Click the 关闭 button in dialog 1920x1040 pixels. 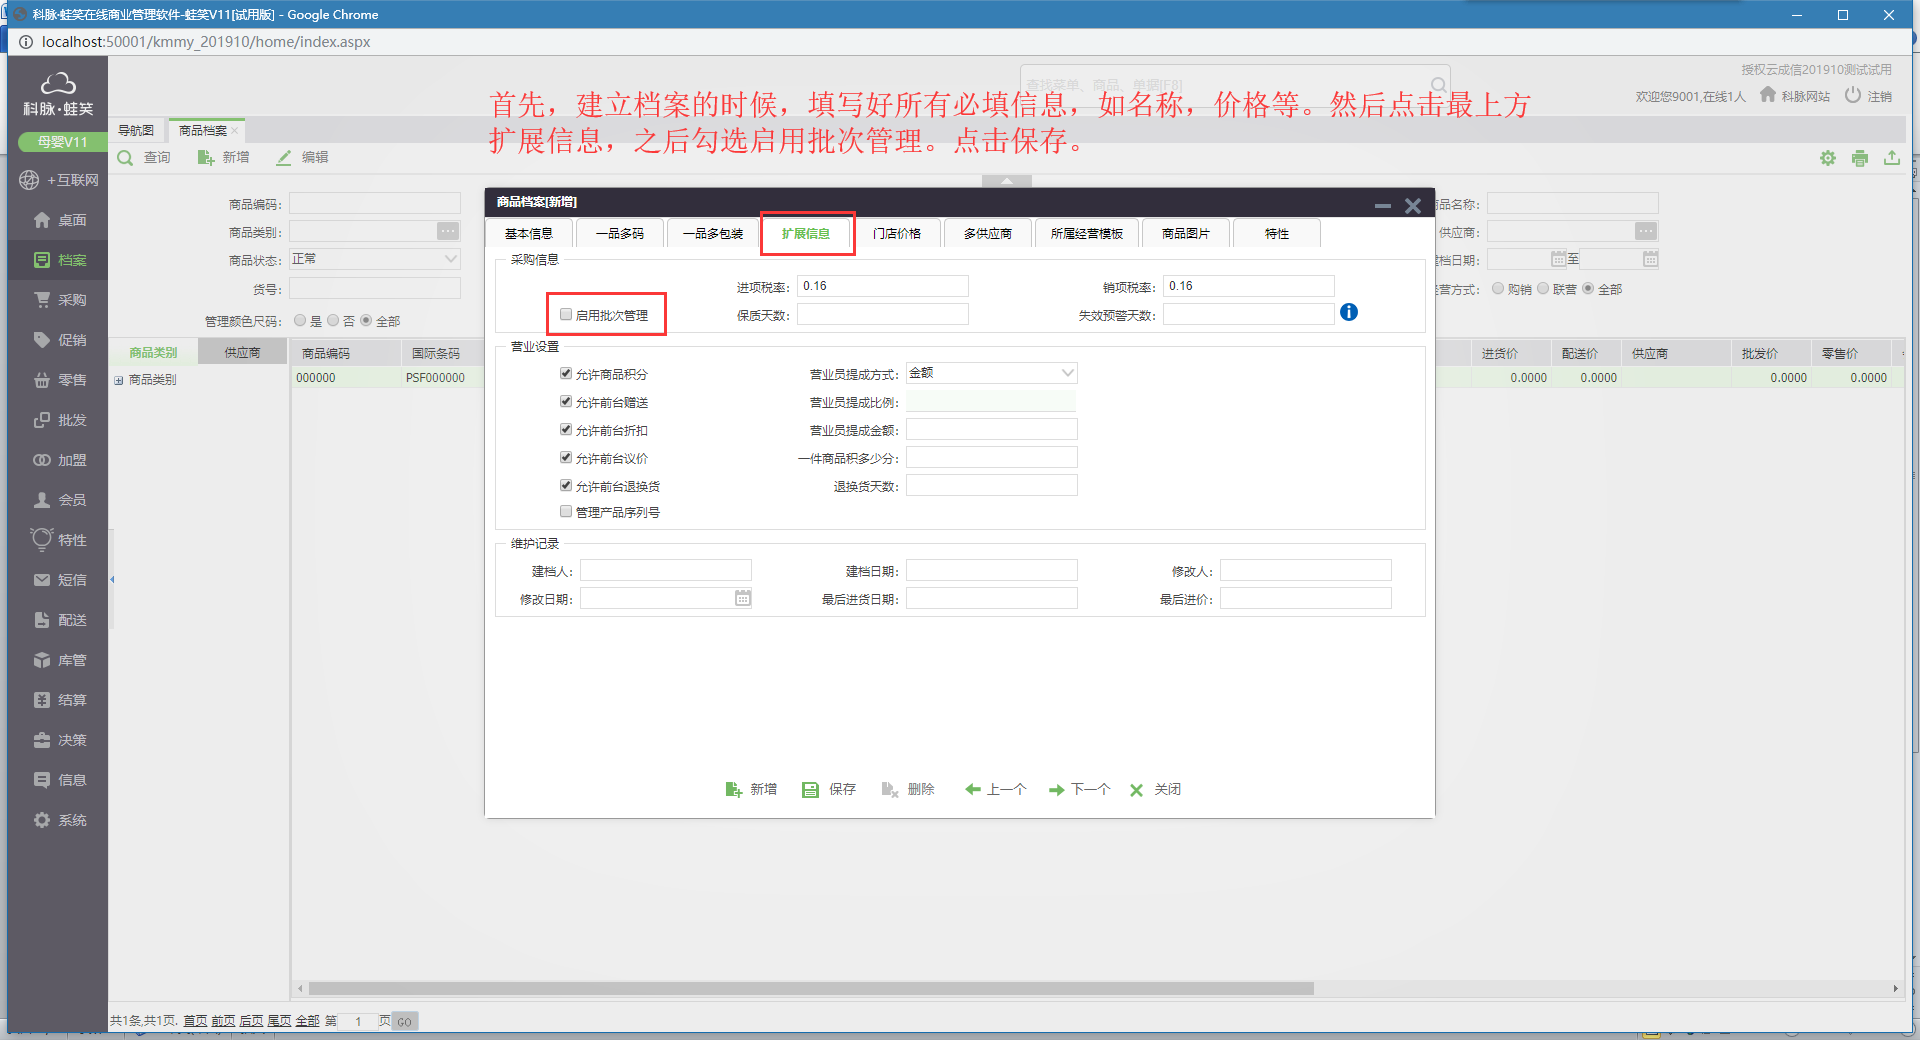click(1155, 790)
